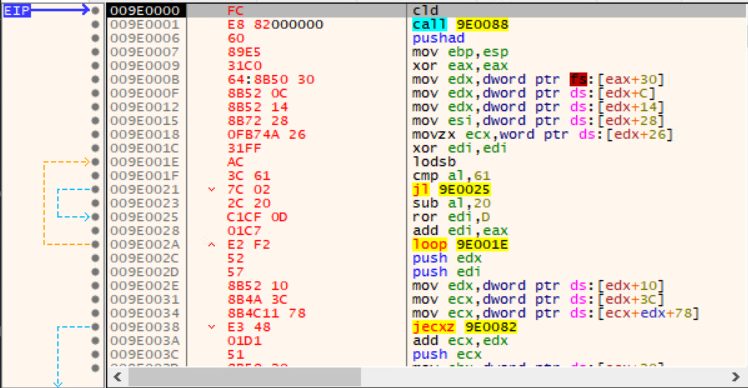
Task: Select push edx instruction
Action: (x=447, y=258)
